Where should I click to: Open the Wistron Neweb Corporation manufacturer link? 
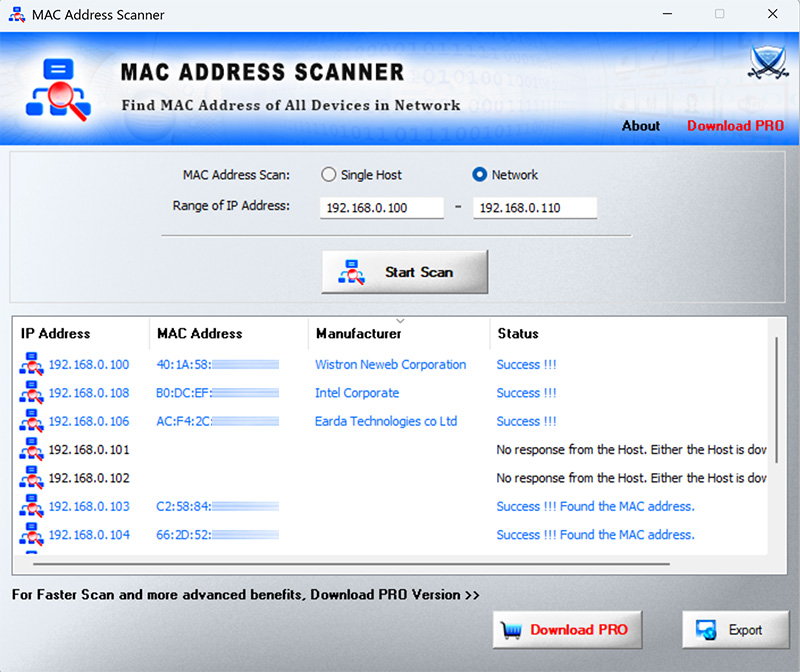(x=390, y=365)
